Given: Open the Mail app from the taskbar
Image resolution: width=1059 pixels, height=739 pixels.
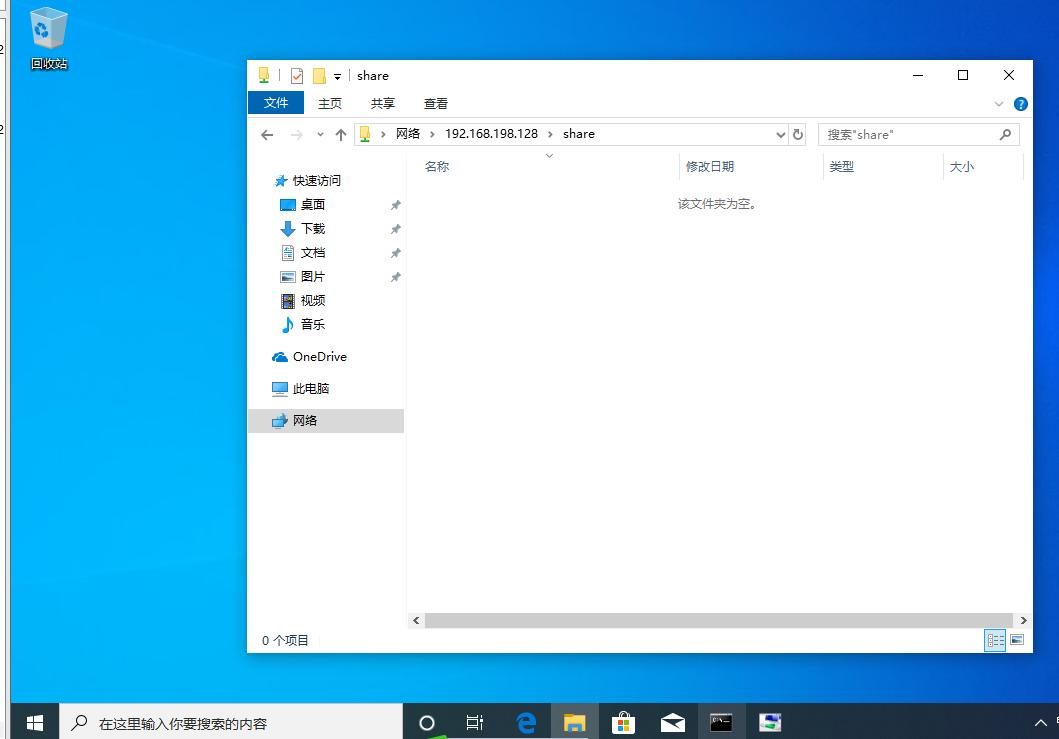Looking at the screenshot, I should 672,721.
